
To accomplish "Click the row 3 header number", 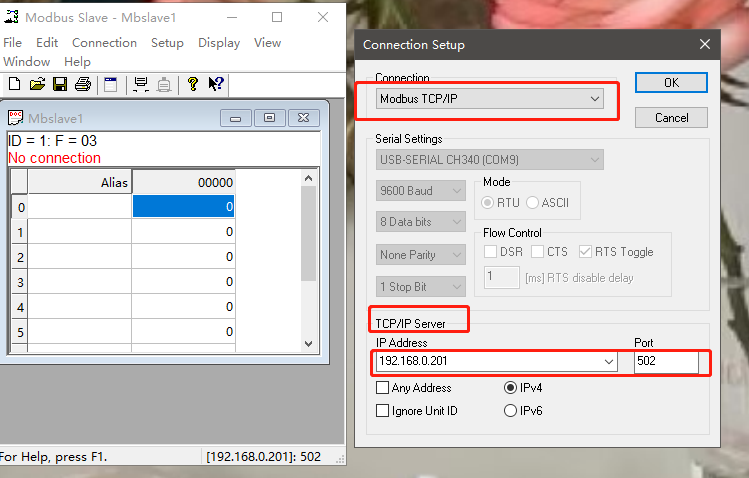I will pos(20,282).
